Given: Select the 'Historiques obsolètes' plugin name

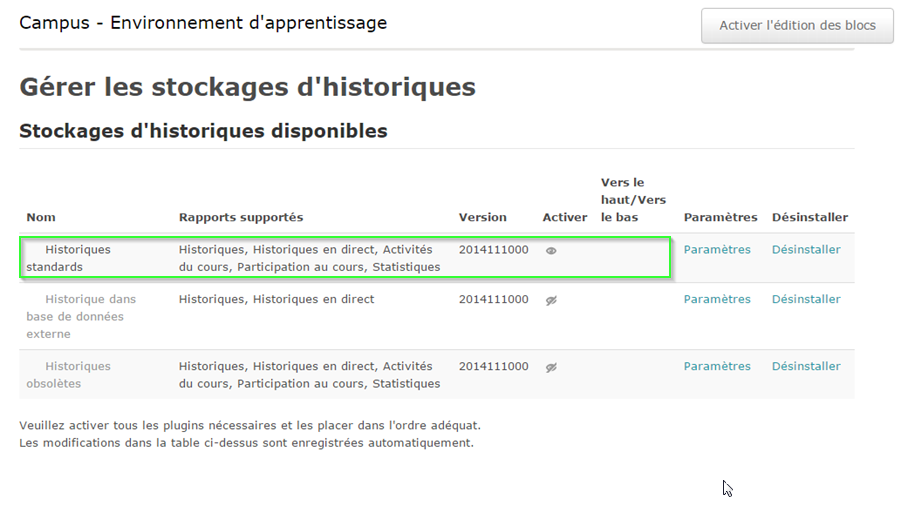Looking at the screenshot, I should click(68, 375).
